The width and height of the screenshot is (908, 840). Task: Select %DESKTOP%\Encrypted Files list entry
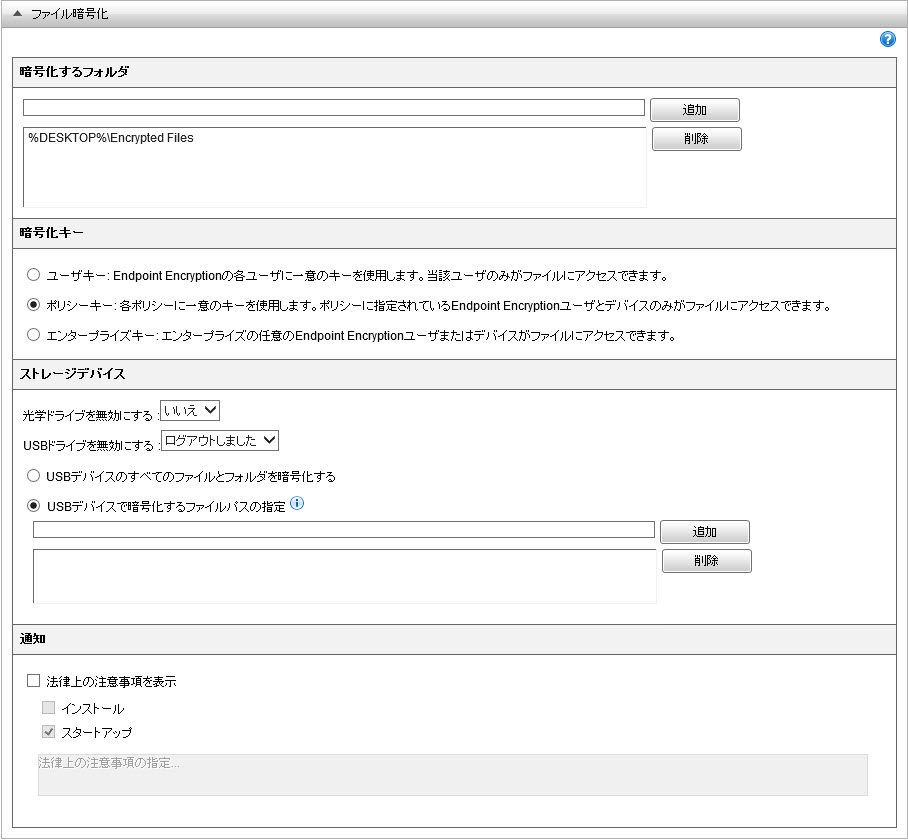tap(111, 138)
